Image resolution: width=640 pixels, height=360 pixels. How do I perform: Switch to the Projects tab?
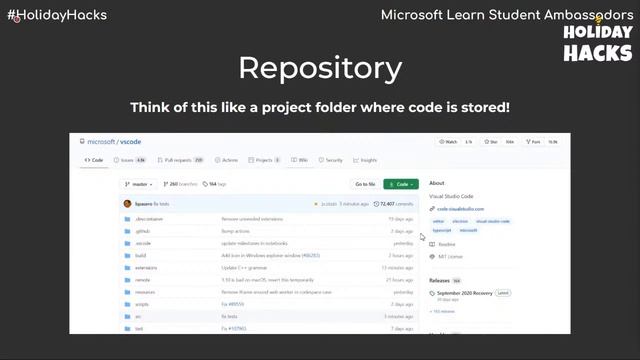click(x=264, y=160)
